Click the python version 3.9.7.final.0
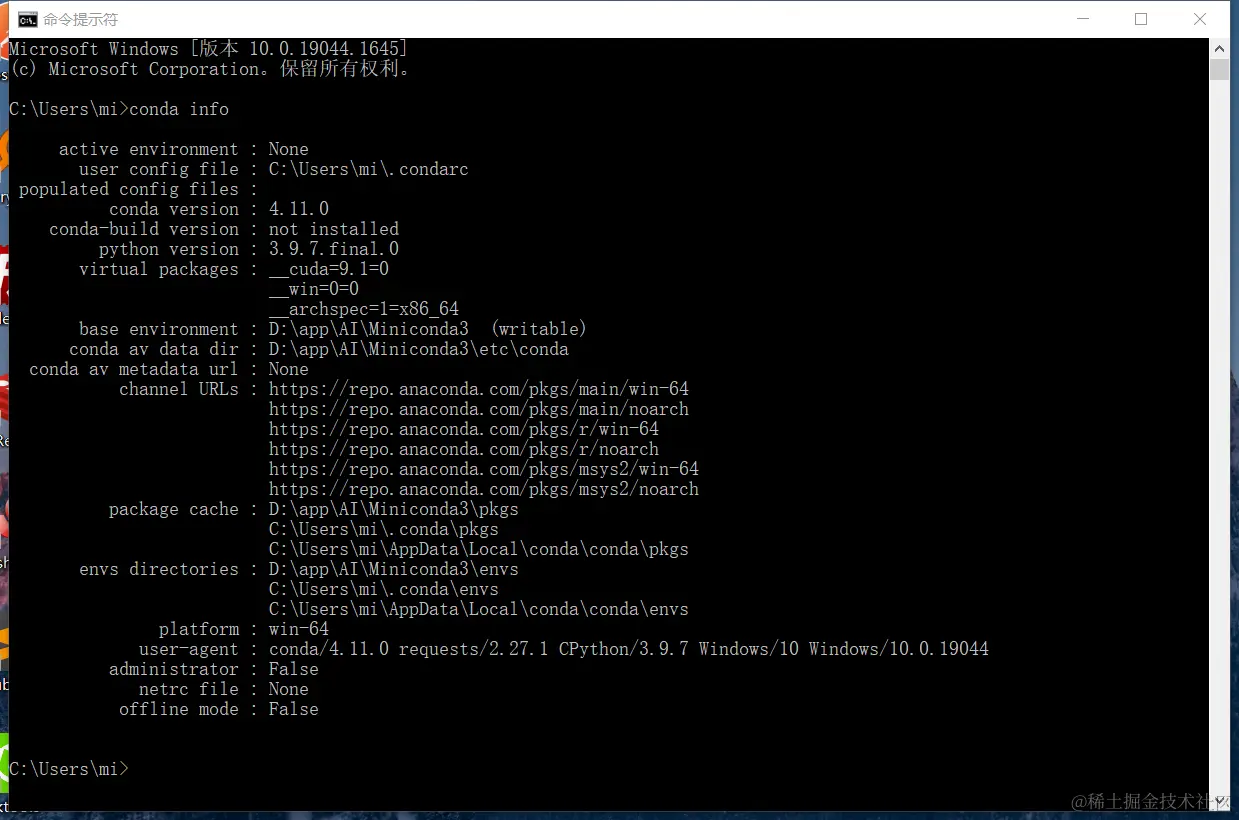This screenshot has height=820, width=1239. 334,249
